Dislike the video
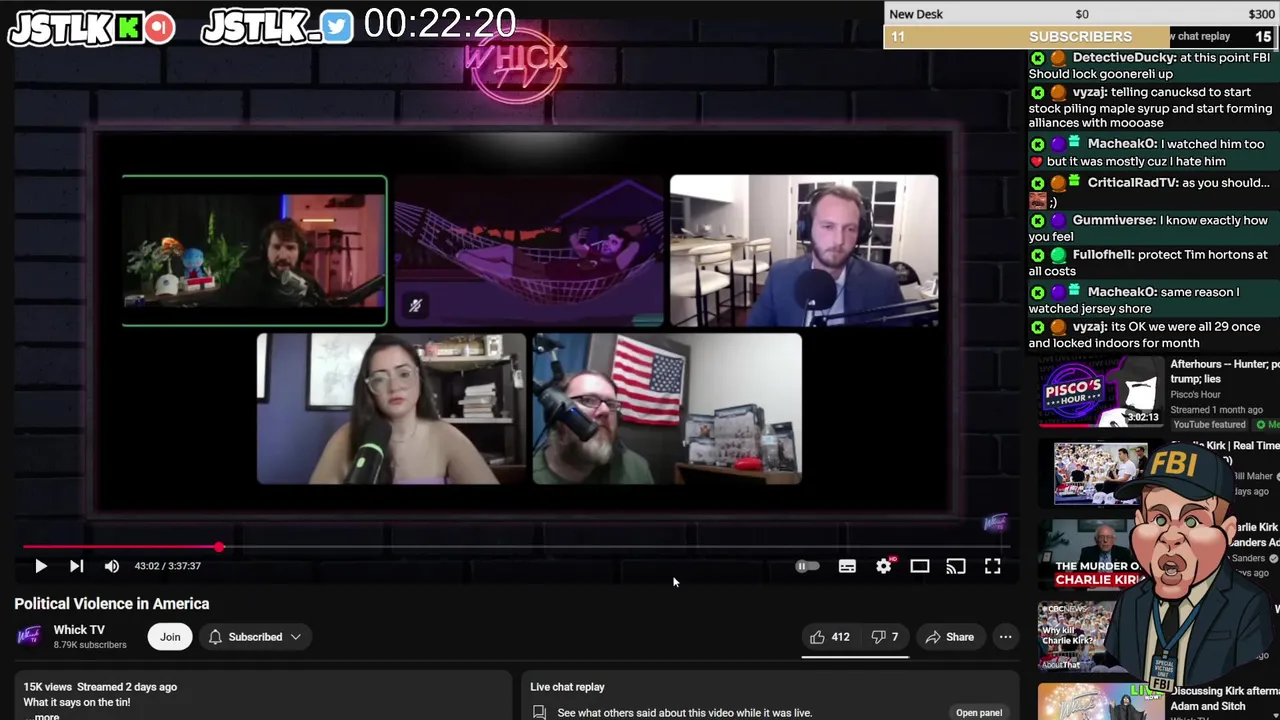Viewport: 1280px width, 720px height. pyautogui.click(x=884, y=637)
